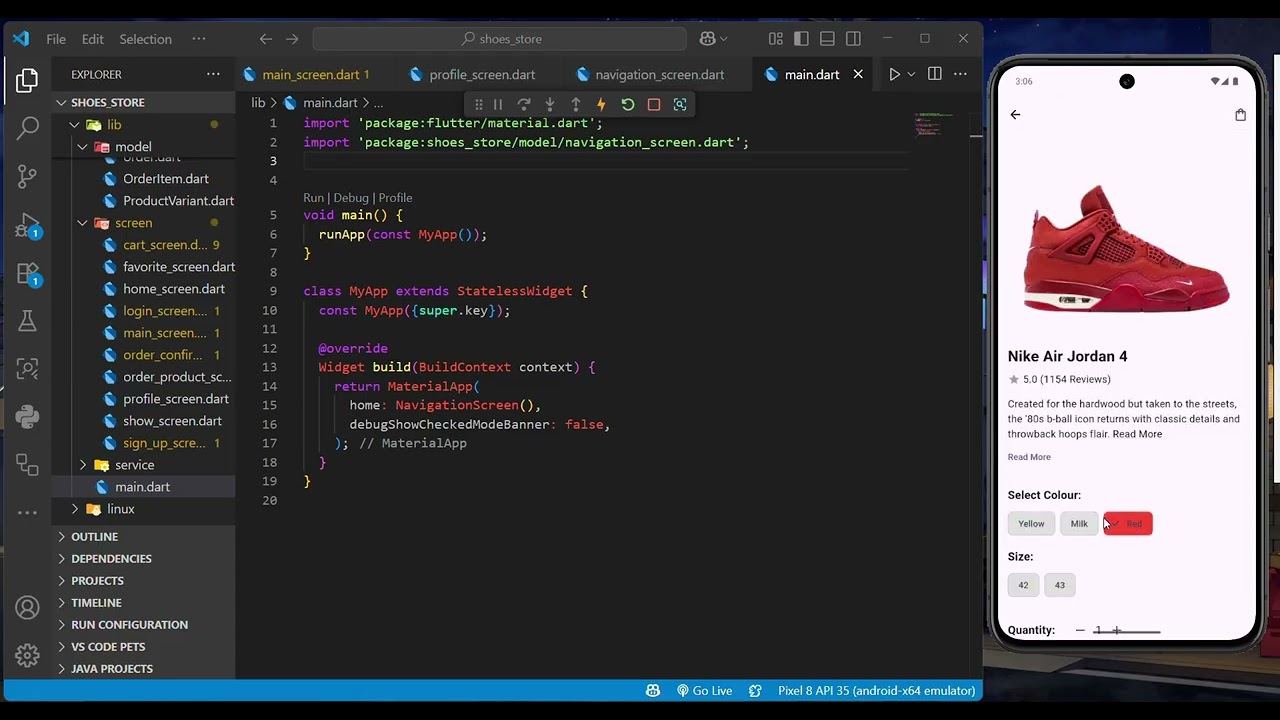The image size is (1280, 720).
Task: Open the Python view in the activity bar
Action: point(27,416)
